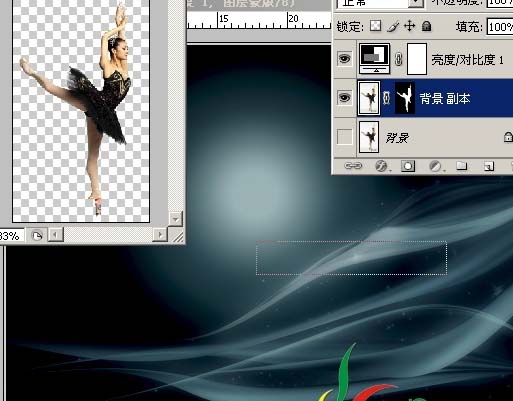Screen dimensions: 513x401
Task: Click the lock image pixels brush icon
Action: pos(393,26)
